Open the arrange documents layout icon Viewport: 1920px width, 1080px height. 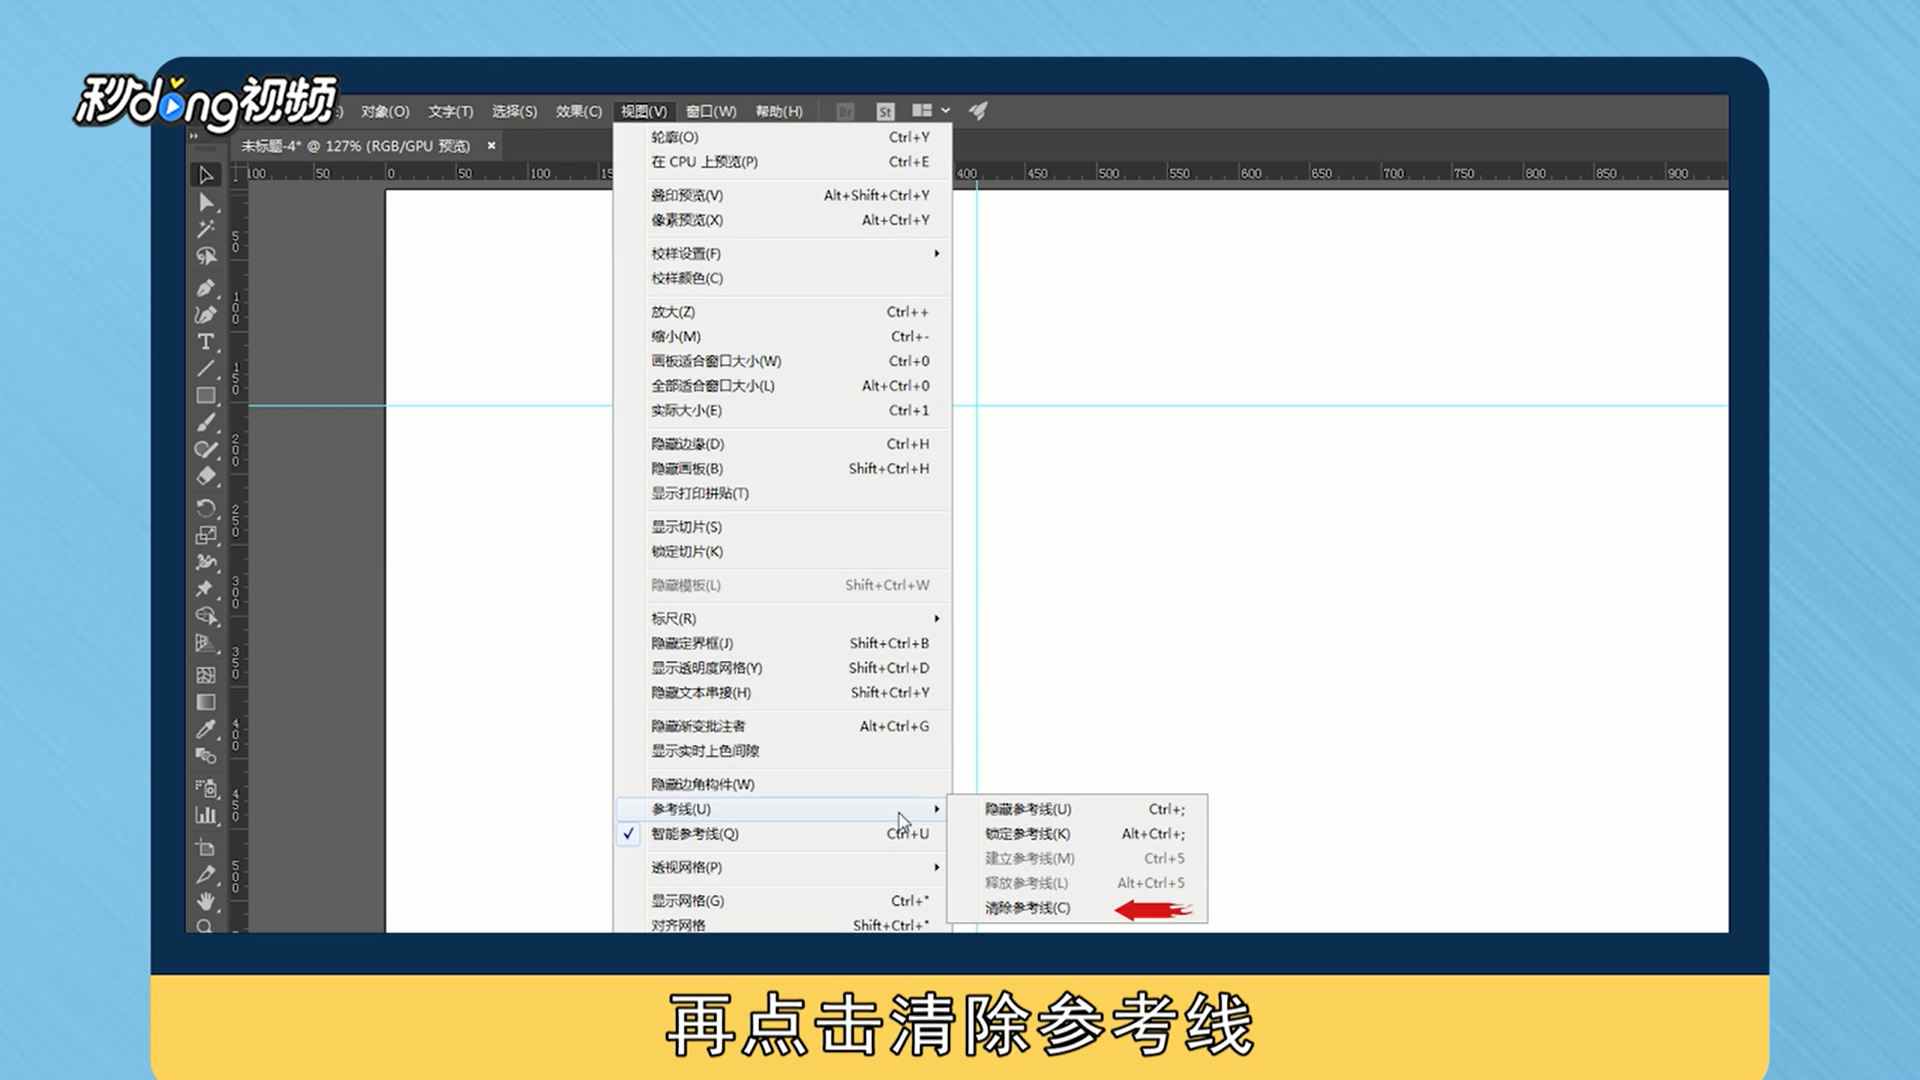tap(930, 111)
